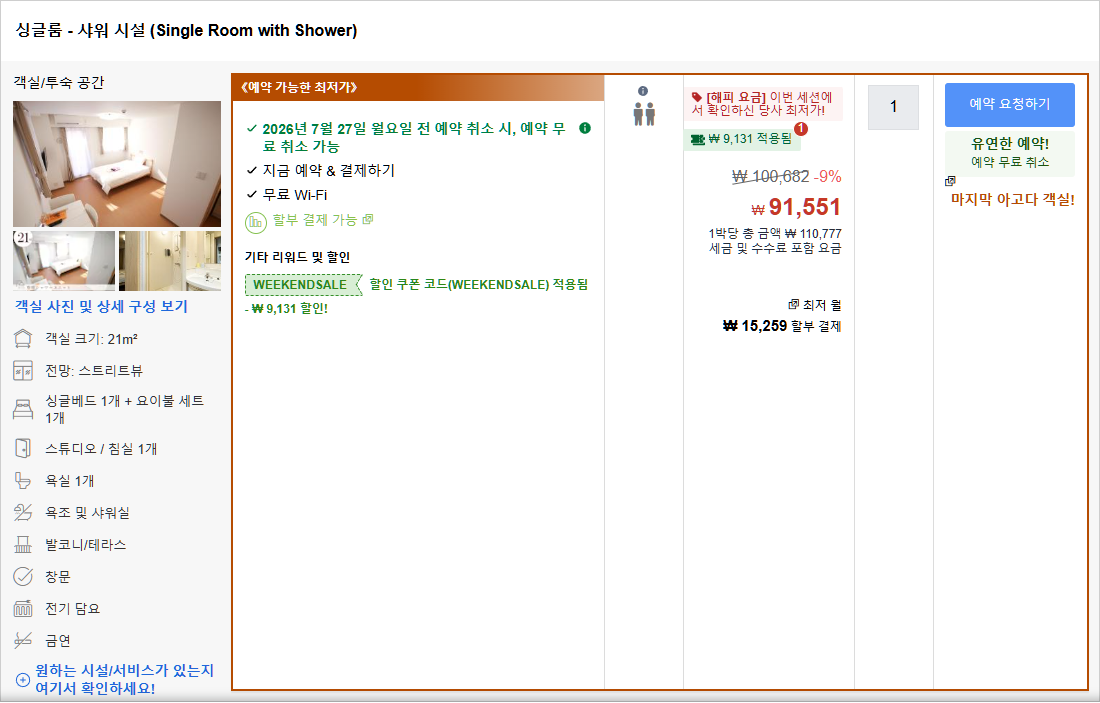Open room thumbnail marked 21
This screenshot has height=703, width=1100.
64,260
